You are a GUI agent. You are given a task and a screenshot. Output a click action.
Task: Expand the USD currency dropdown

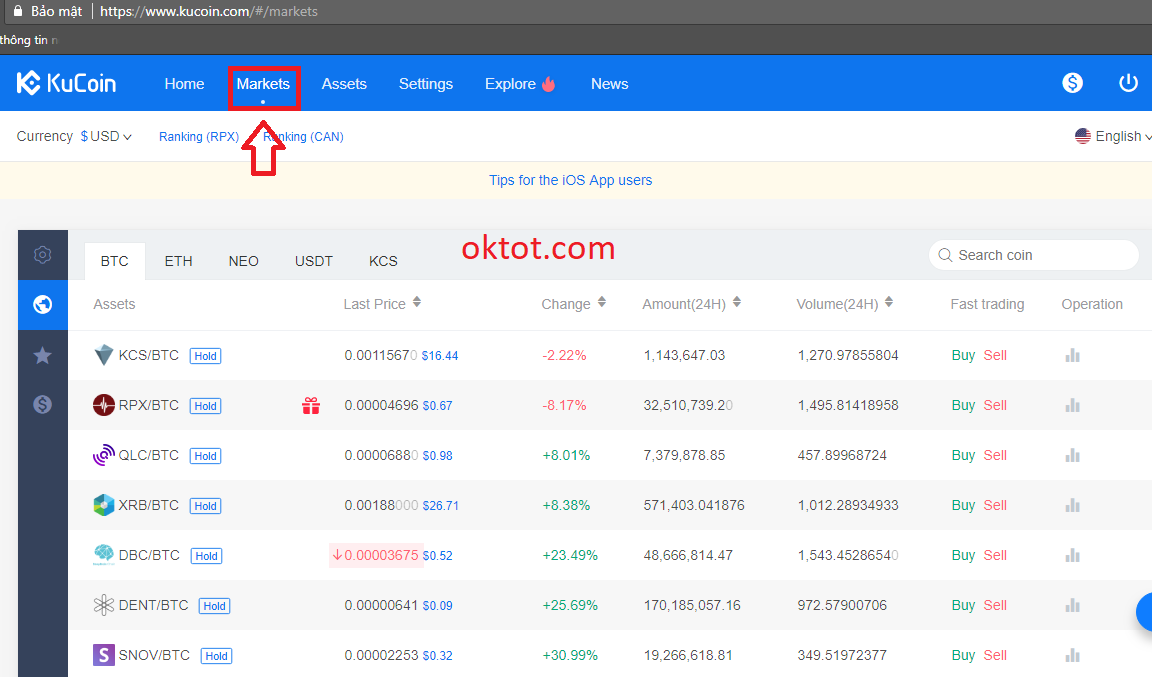(106, 136)
